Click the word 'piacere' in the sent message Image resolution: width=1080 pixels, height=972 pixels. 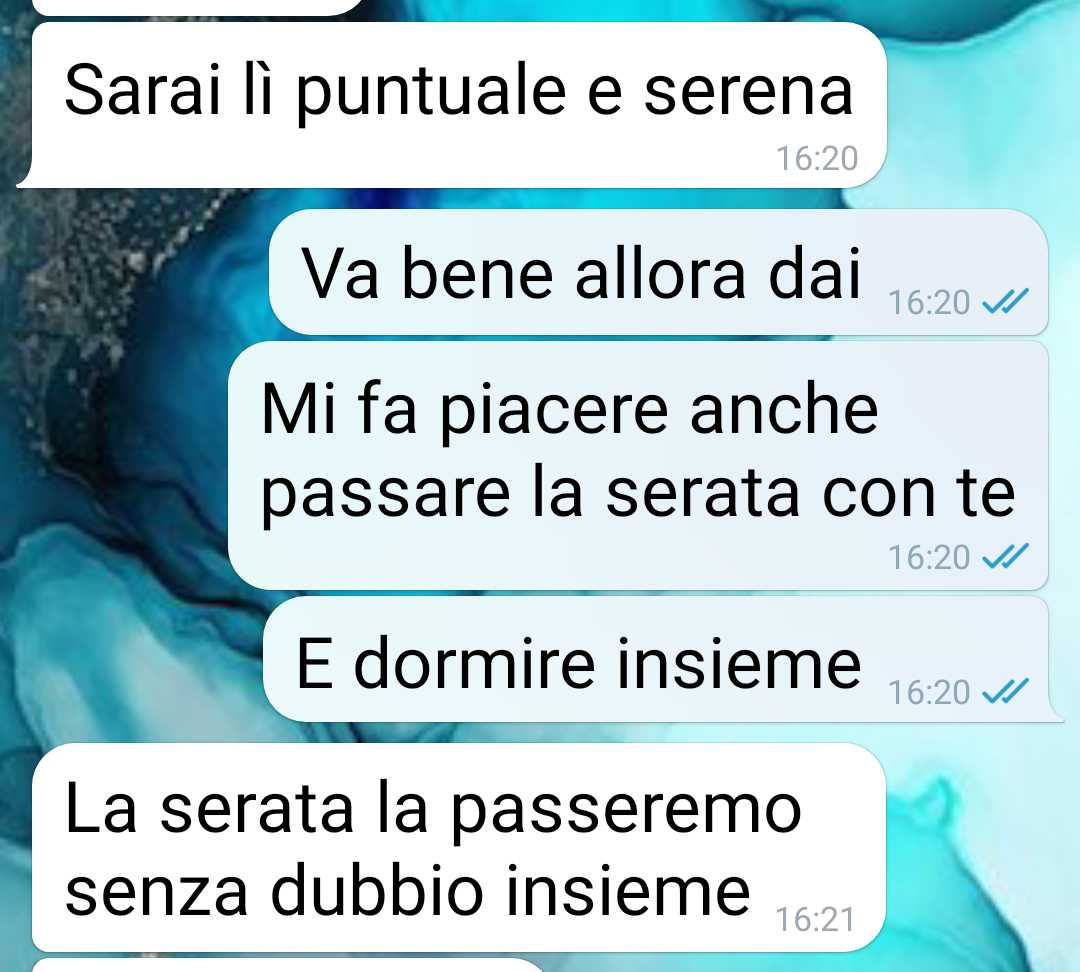554,411
